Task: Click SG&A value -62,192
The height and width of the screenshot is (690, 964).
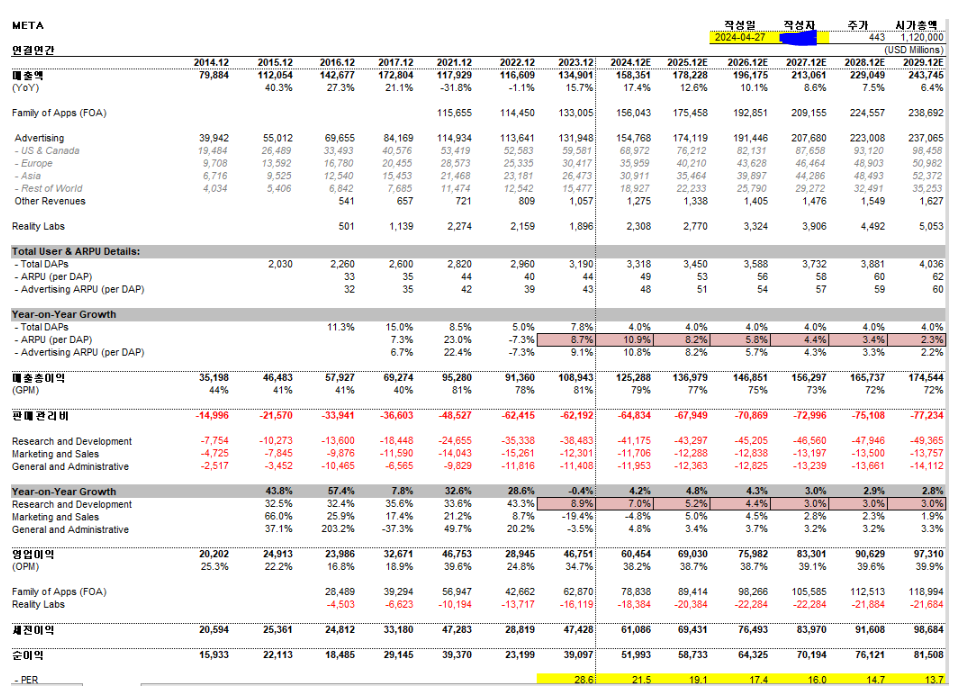Action: pyautogui.click(x=577, y=416)
